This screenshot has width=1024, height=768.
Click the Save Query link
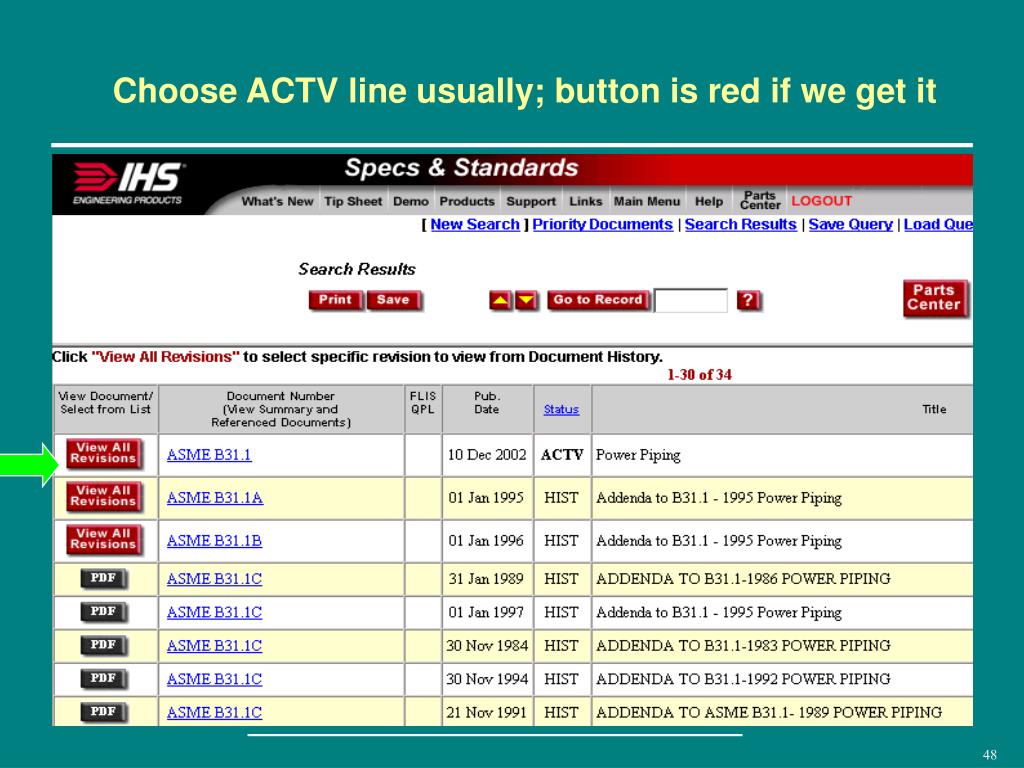[x=850, y=224]
